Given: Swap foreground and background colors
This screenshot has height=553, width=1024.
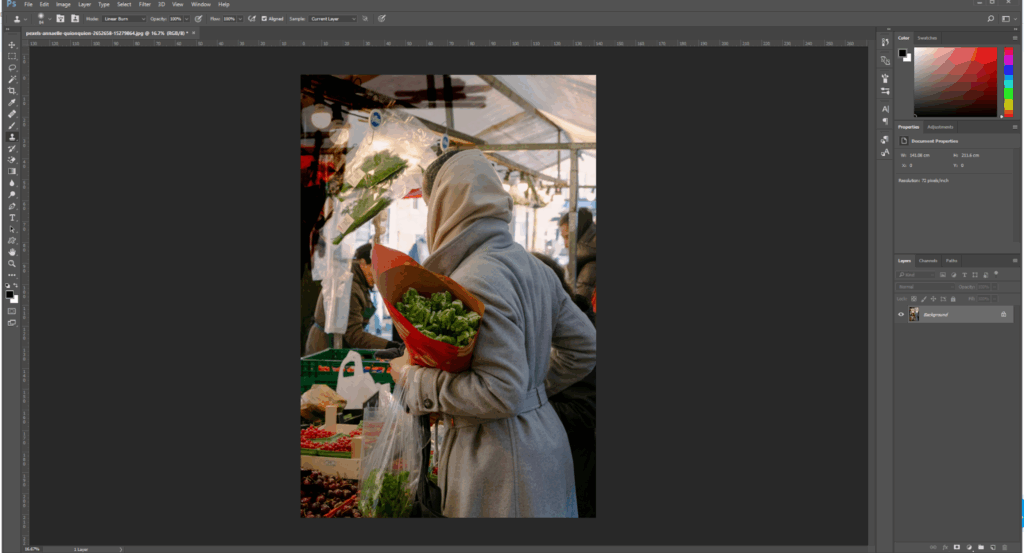Looking at the screenshot, I should (16, 285).
